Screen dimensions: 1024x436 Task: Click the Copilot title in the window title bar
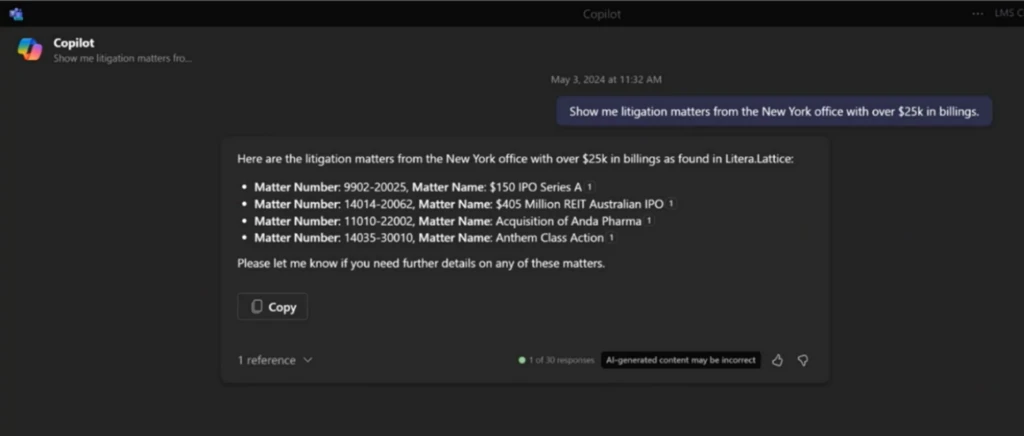(601, 14)
